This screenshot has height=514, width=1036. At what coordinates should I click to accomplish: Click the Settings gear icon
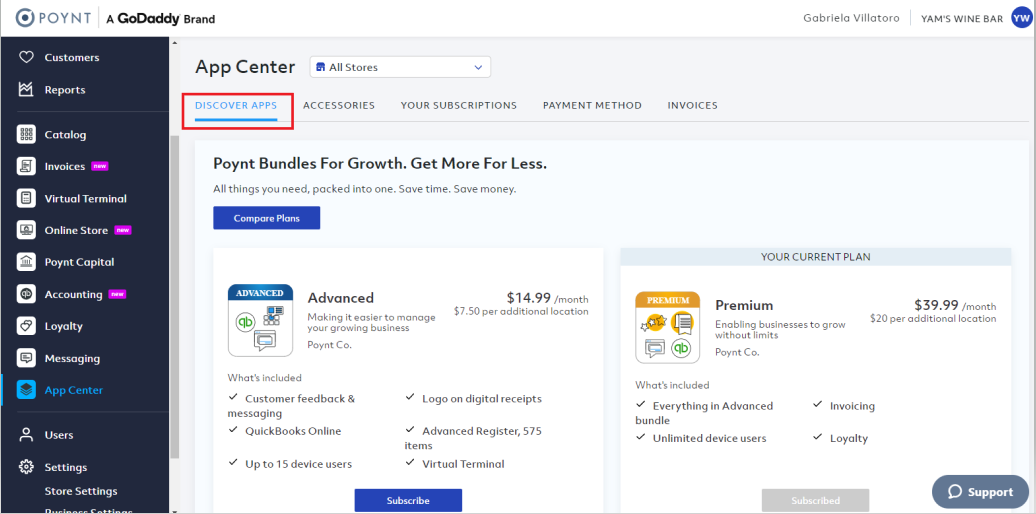[26, 466]
